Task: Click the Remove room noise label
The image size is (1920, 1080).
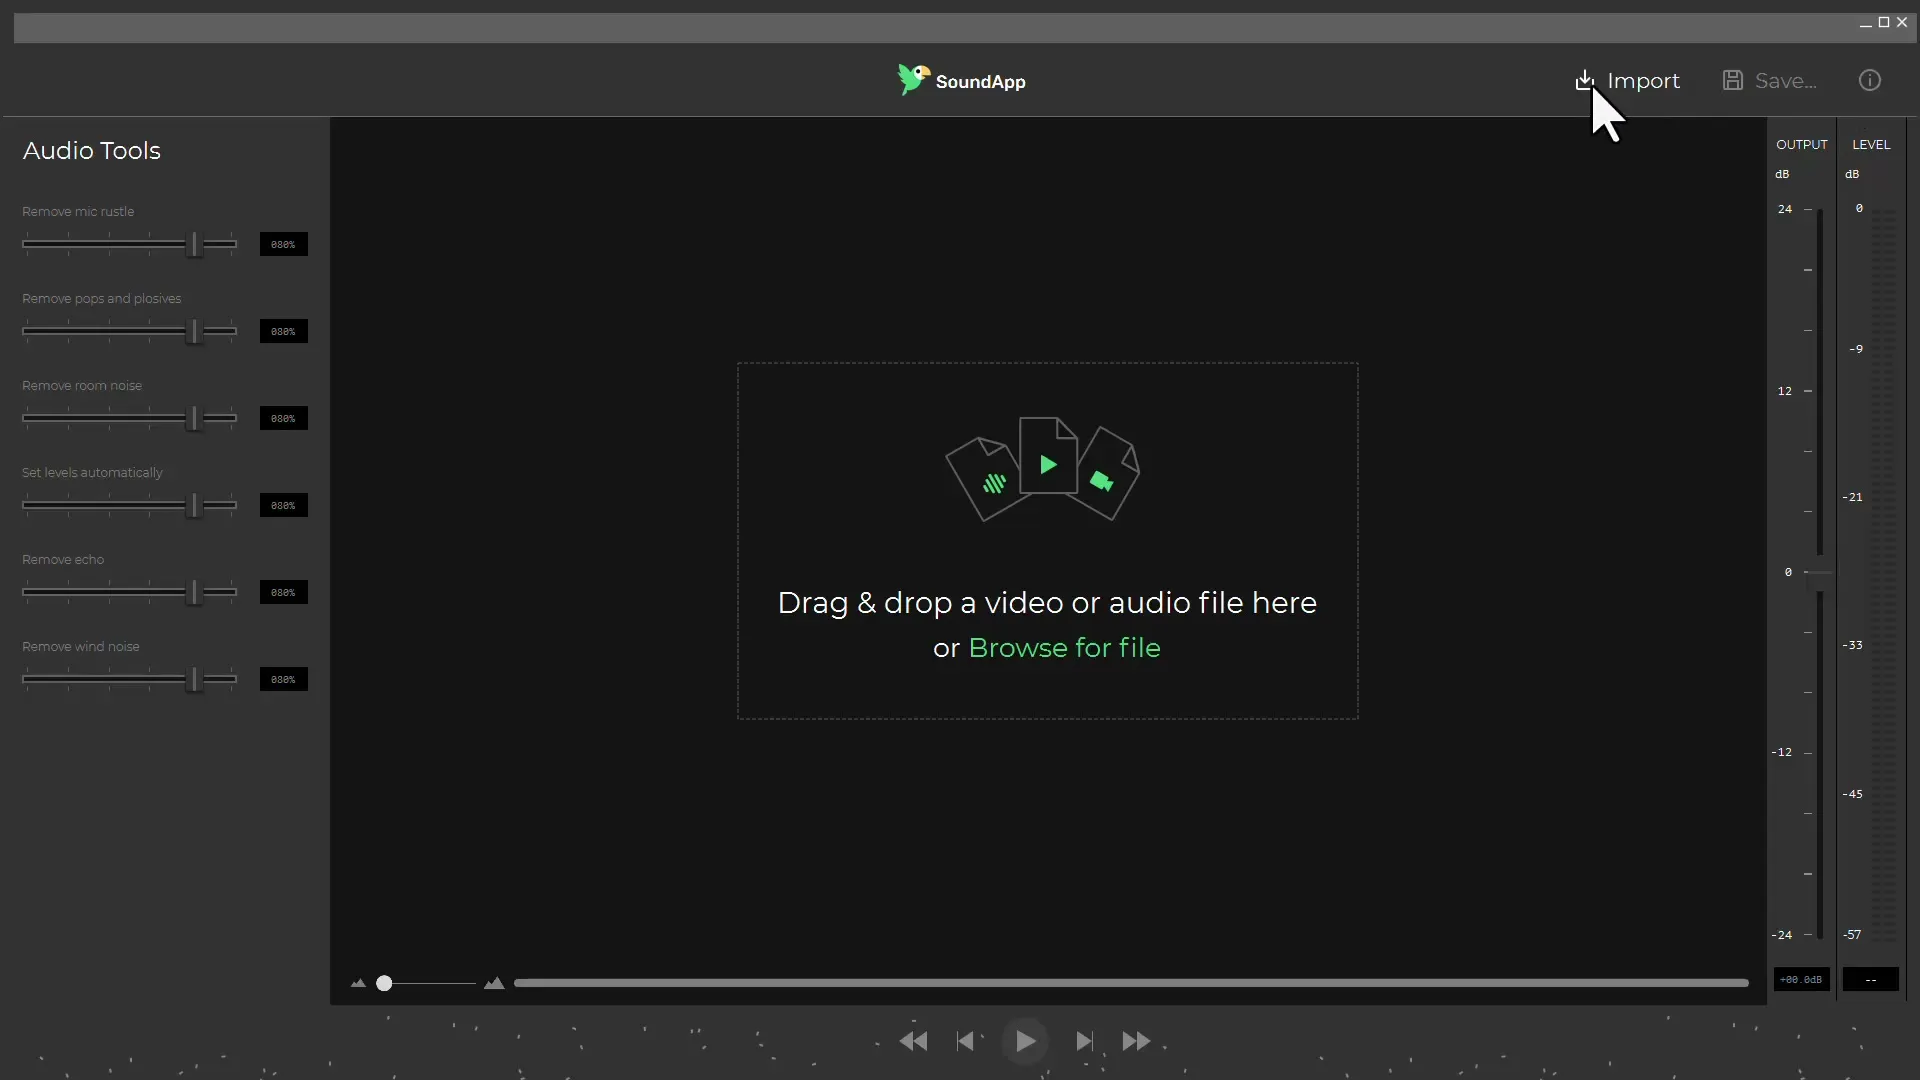Action: coord(82,386)
